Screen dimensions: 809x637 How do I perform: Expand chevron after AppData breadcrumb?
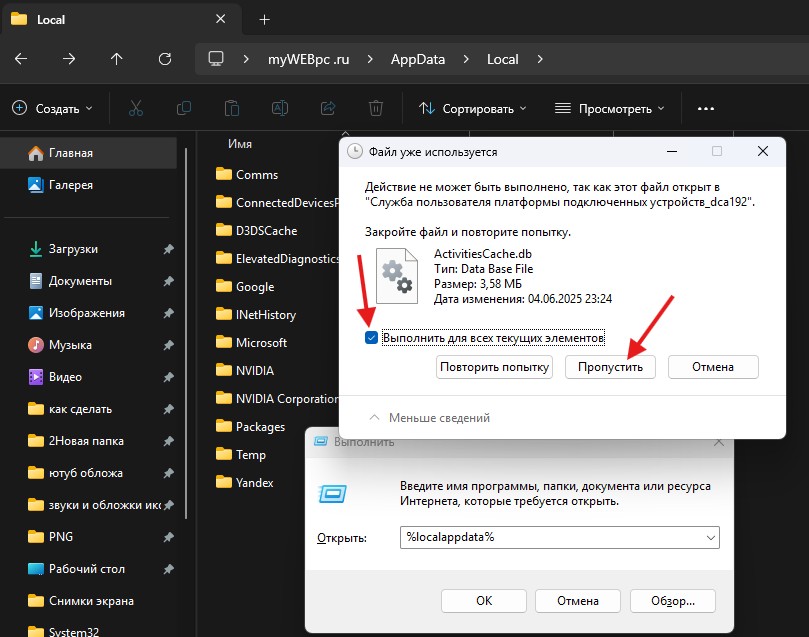coord(466,59)
